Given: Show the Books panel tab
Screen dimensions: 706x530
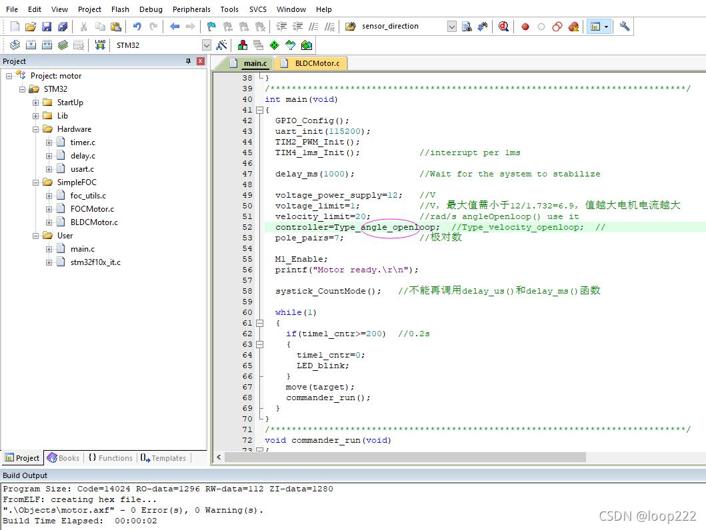Looking at the screenshot, I should 63,458.
